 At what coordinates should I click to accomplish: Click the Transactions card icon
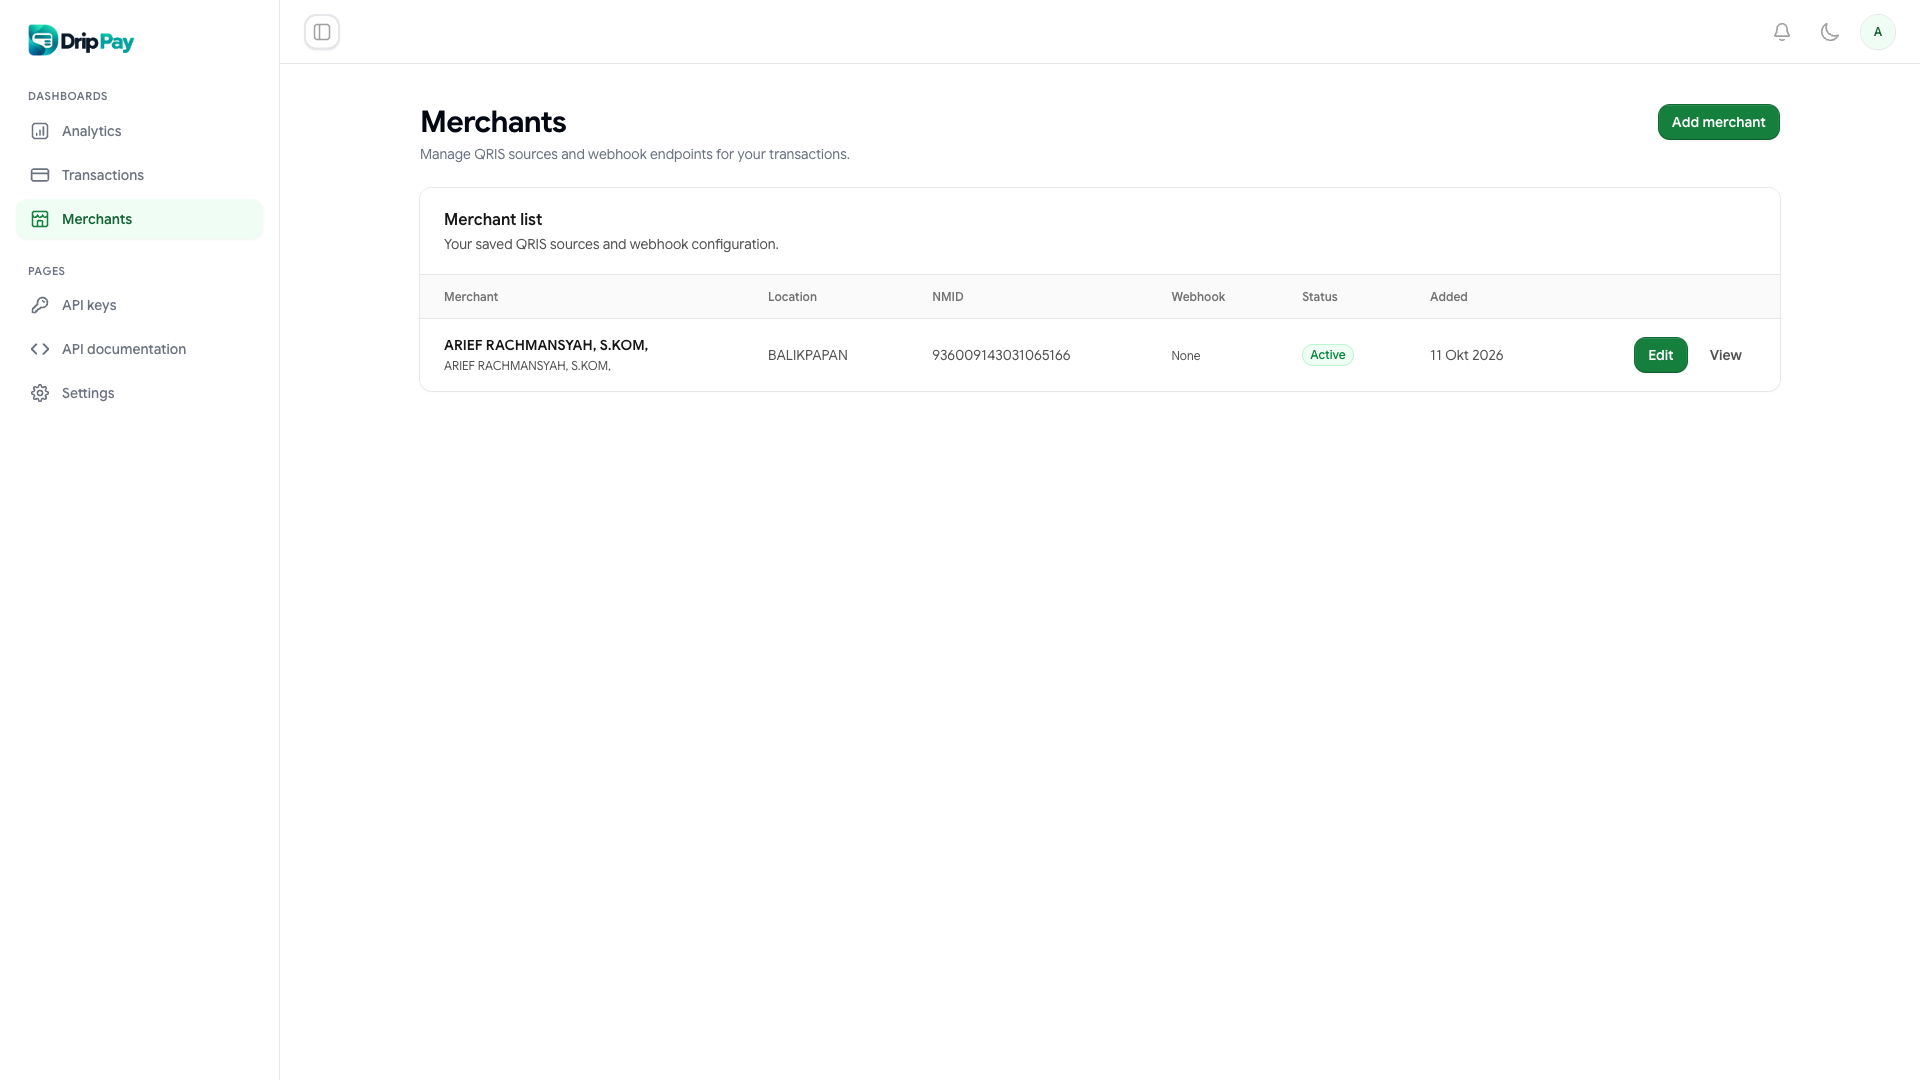coord(40,175)
